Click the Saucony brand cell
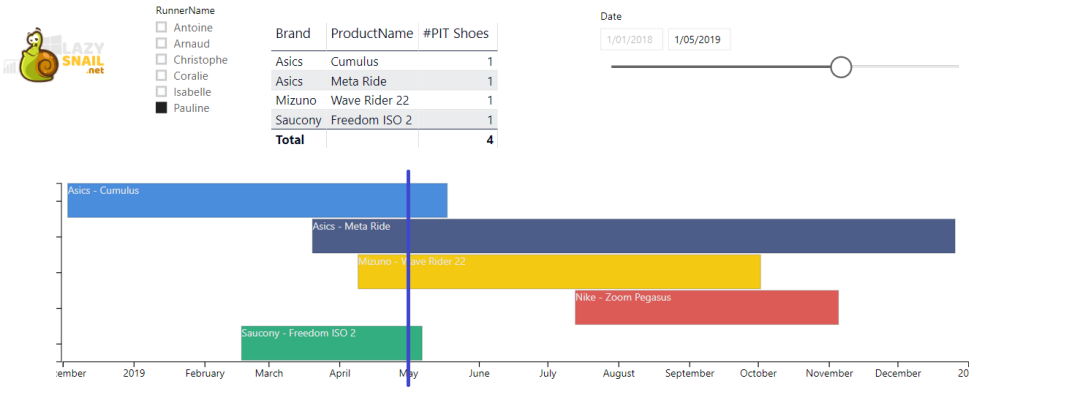1080x403 pixels. coord(298,120)
